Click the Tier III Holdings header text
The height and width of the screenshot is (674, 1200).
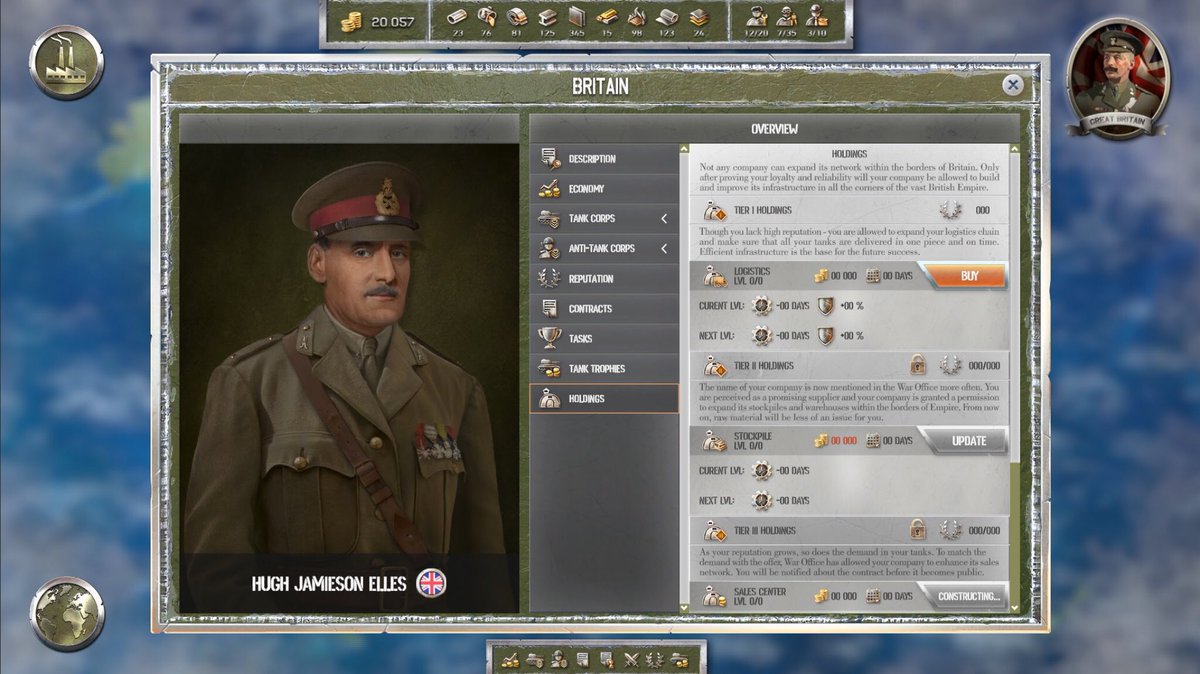tap(765, 530)
